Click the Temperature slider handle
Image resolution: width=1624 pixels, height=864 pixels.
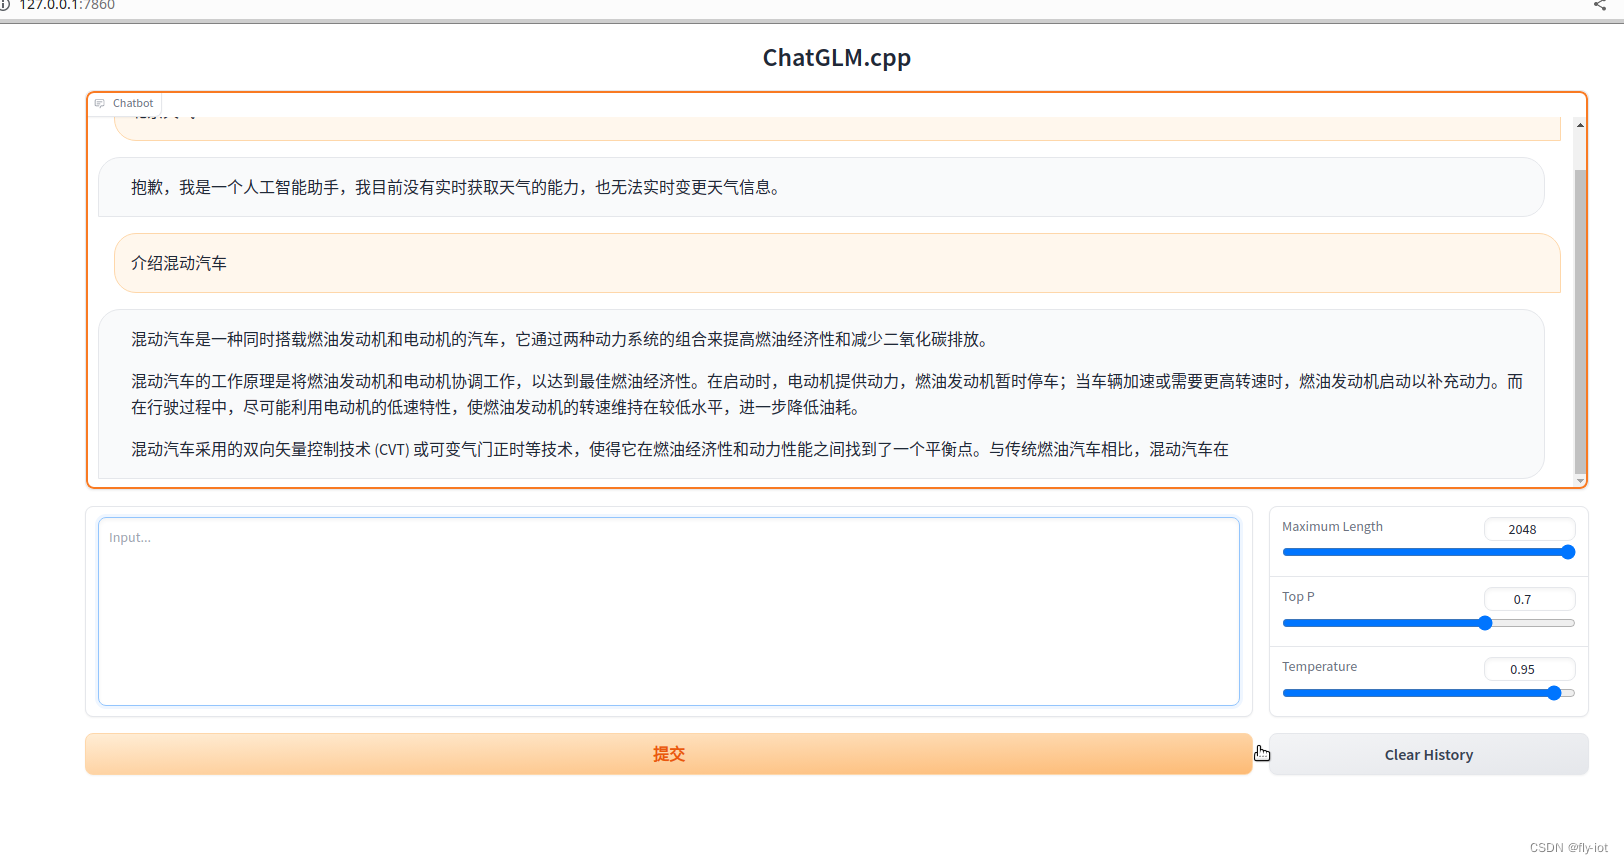[1554, 693]
